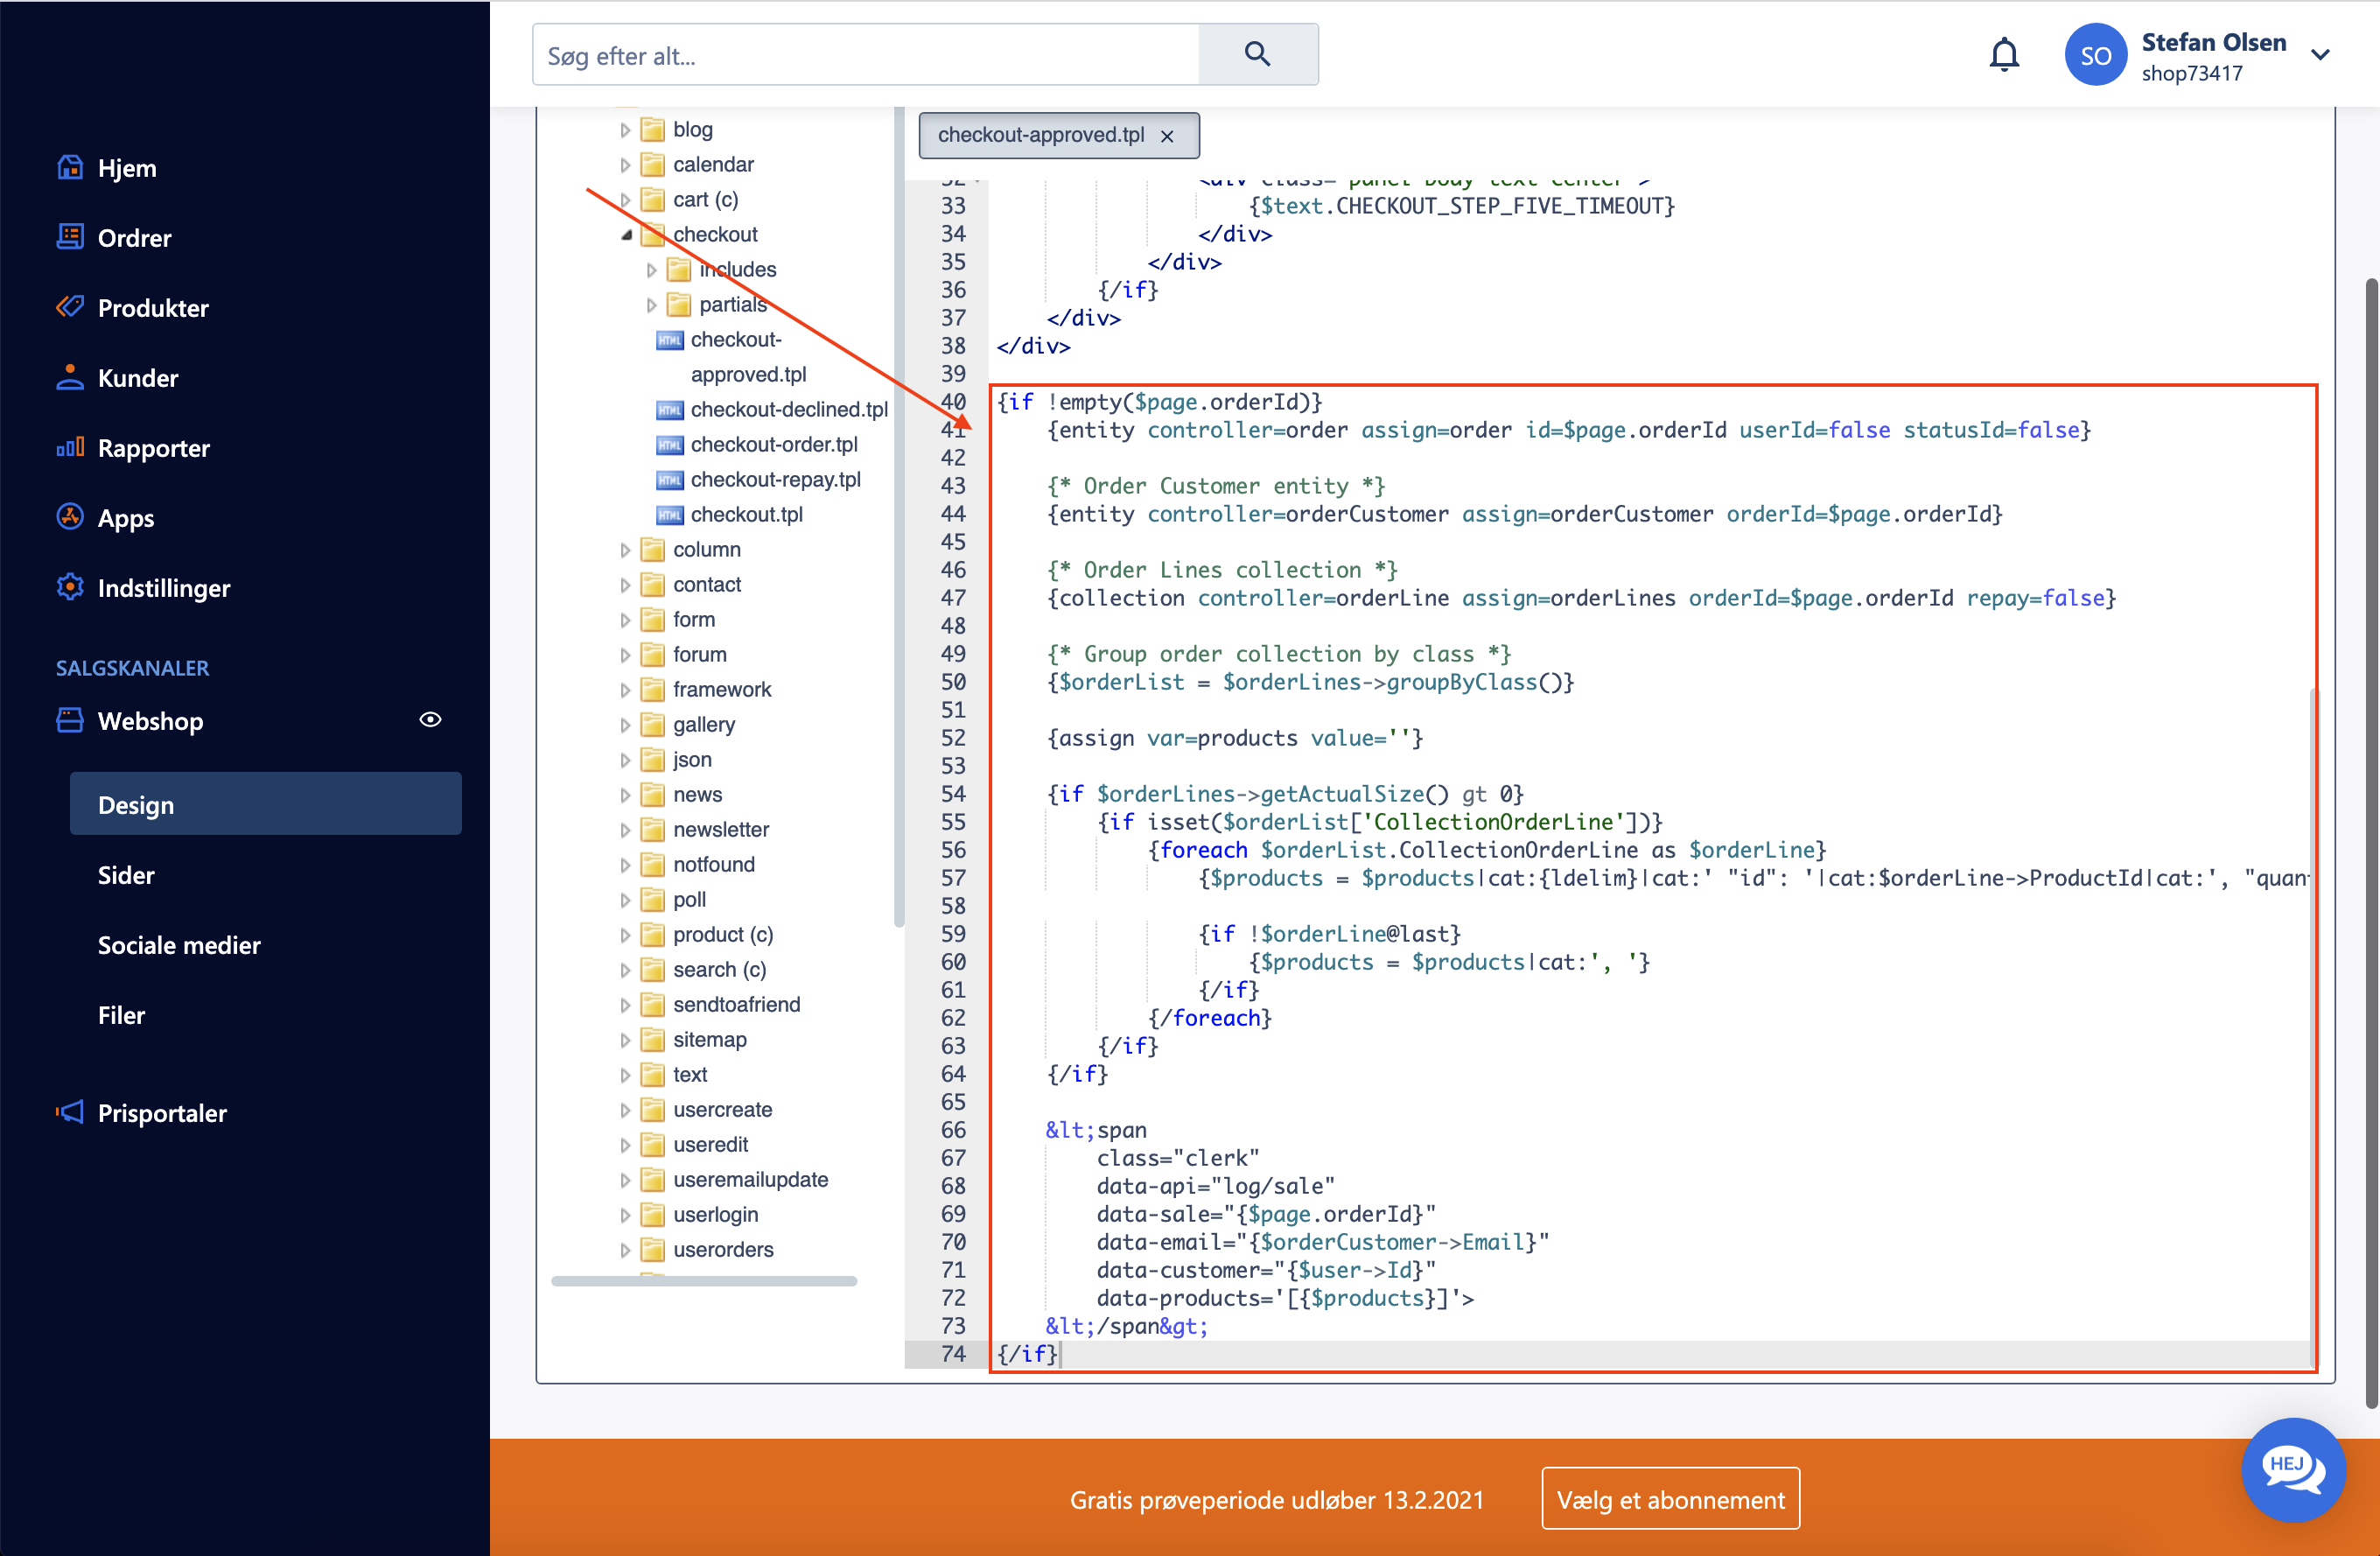Click Vælg et abonnement button
Screen dimensions: 2380x1556
1670,1499
